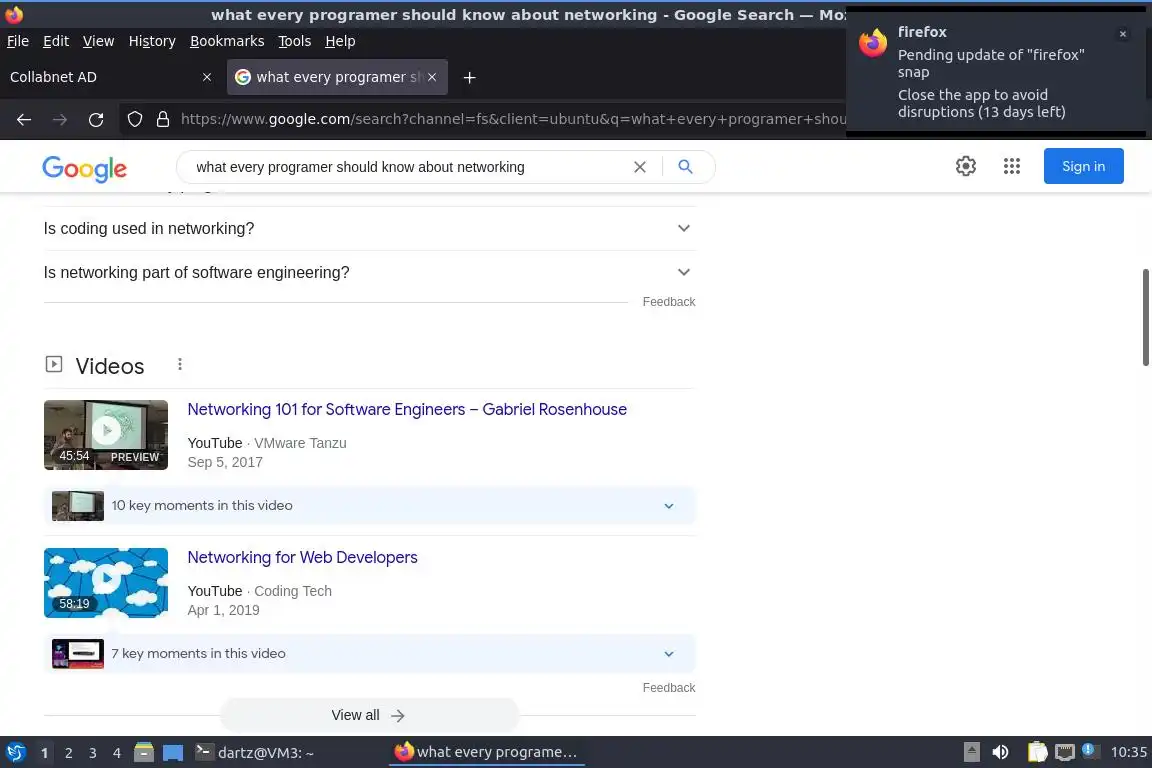The width and height of the screenshot is (1152, 768).
Task: Open the Help menu
Action: [340, 41]
